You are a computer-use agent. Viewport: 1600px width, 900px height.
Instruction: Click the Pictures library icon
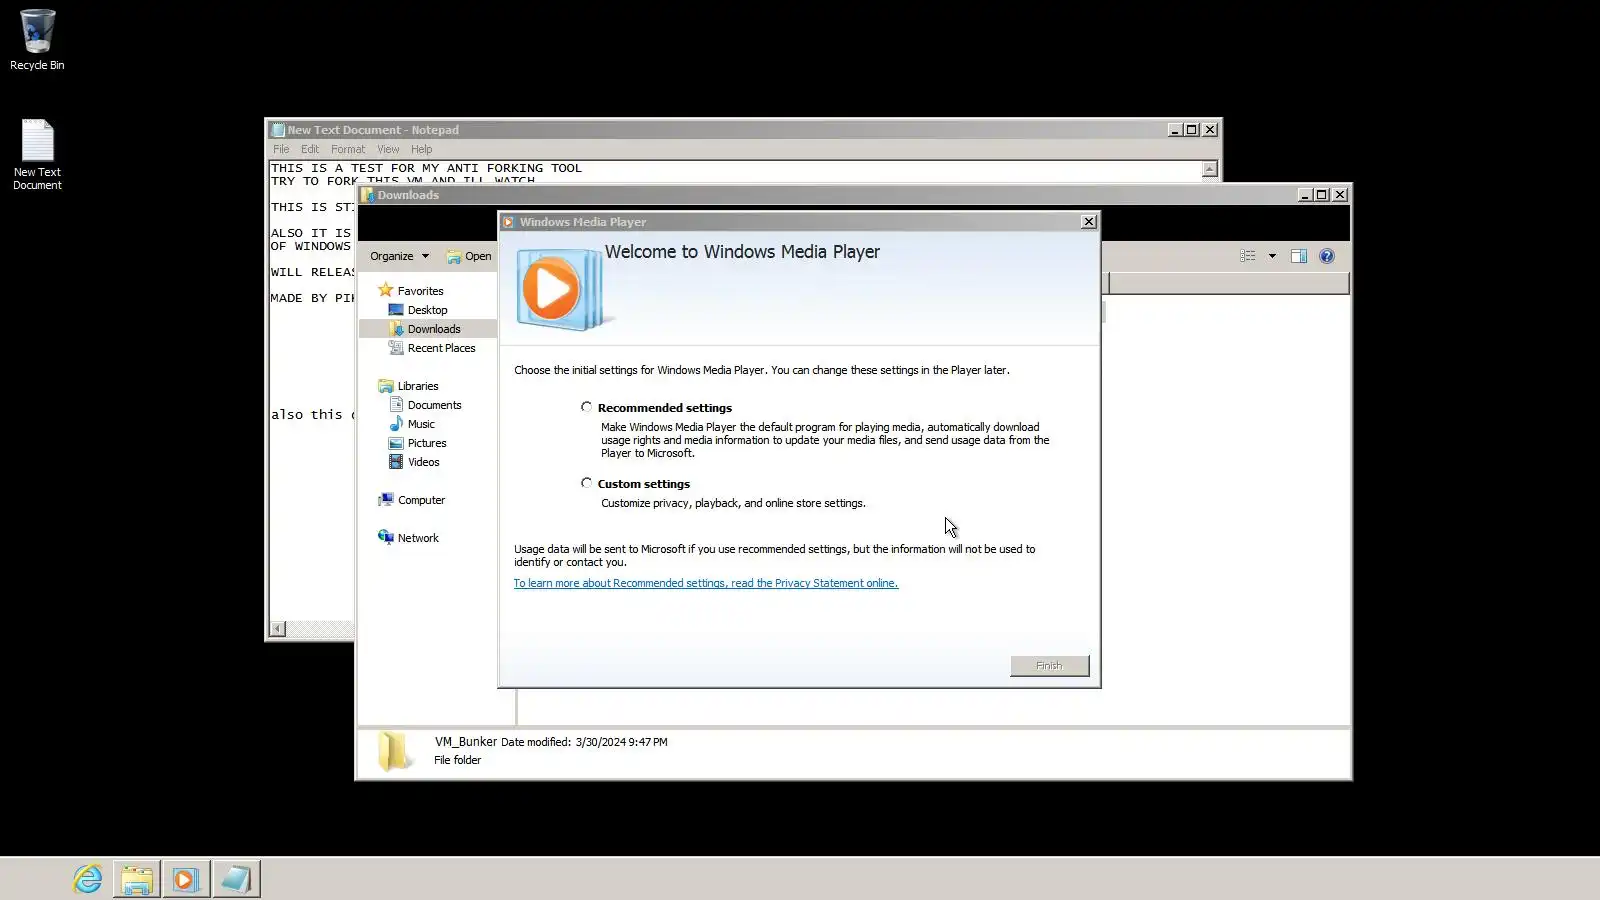tap(396, 443)
